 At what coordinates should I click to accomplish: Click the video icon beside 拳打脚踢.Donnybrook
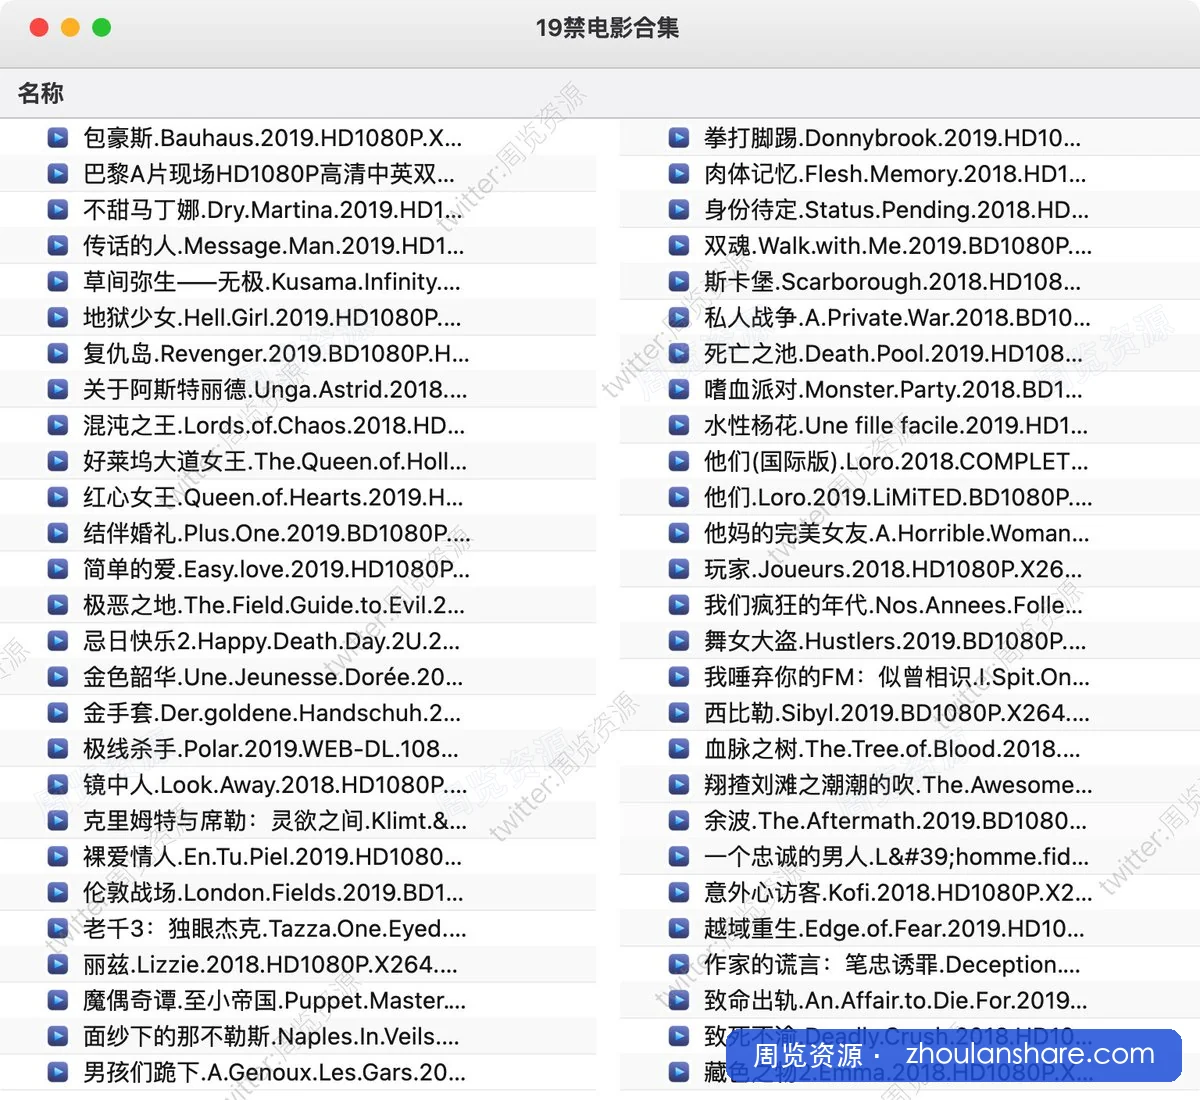(x=679, y=138)
